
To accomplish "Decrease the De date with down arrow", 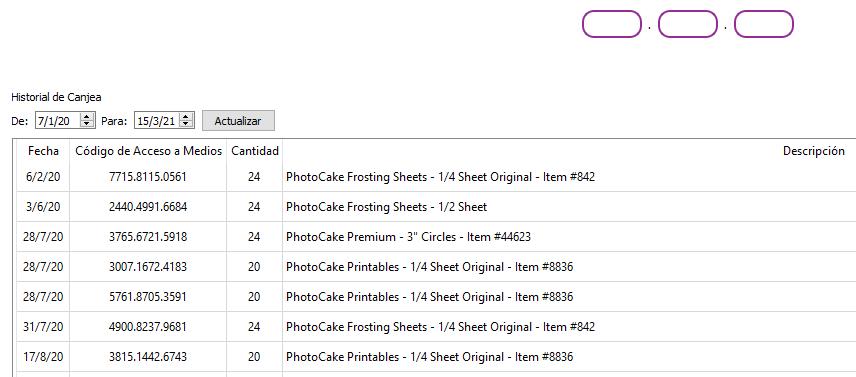I will pyautogui.click(x=87, y=124).
